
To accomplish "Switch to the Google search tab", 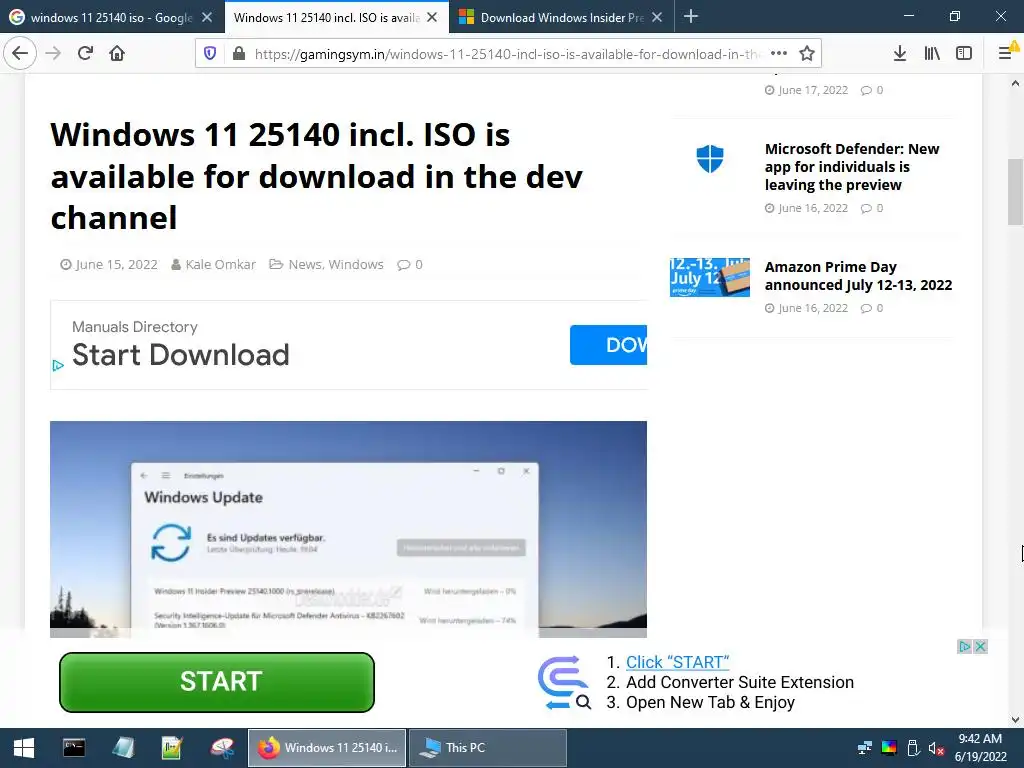I will pos(111,18).
